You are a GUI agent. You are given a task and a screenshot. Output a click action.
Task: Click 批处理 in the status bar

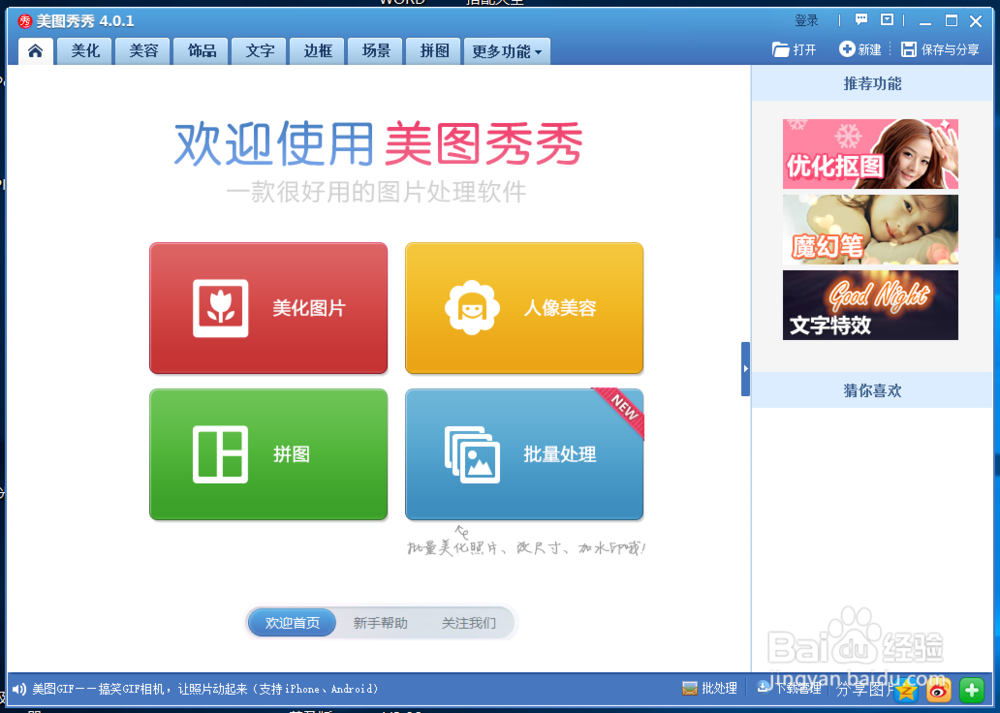pos(709,688)
